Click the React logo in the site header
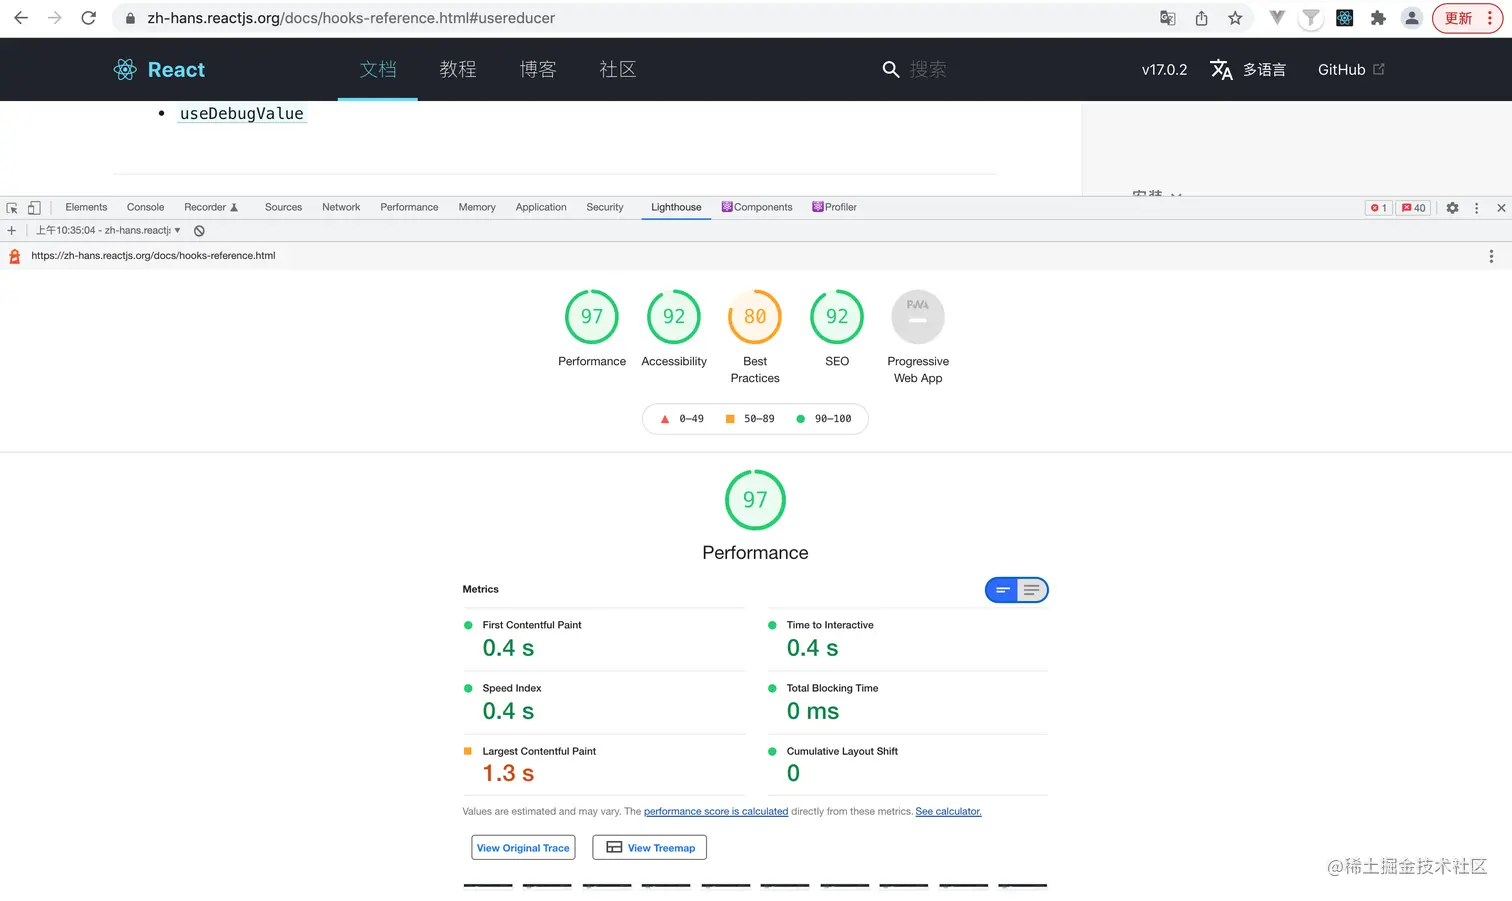 click(159, 69)
